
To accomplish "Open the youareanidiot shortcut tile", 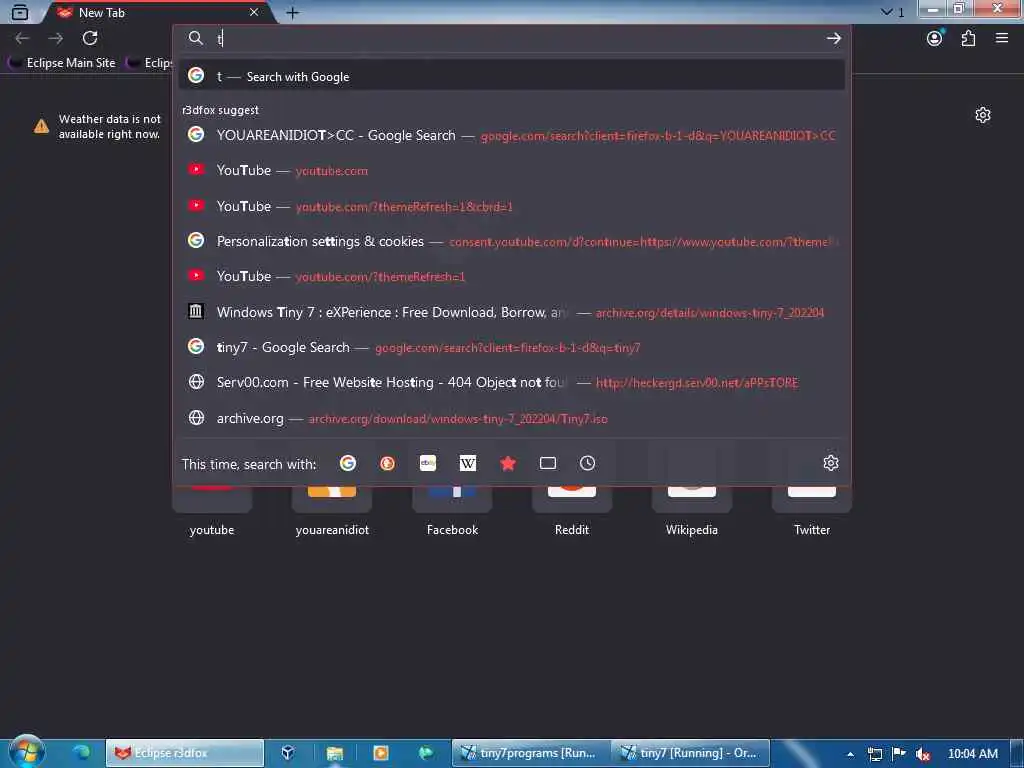I will [x=332, y=511].
